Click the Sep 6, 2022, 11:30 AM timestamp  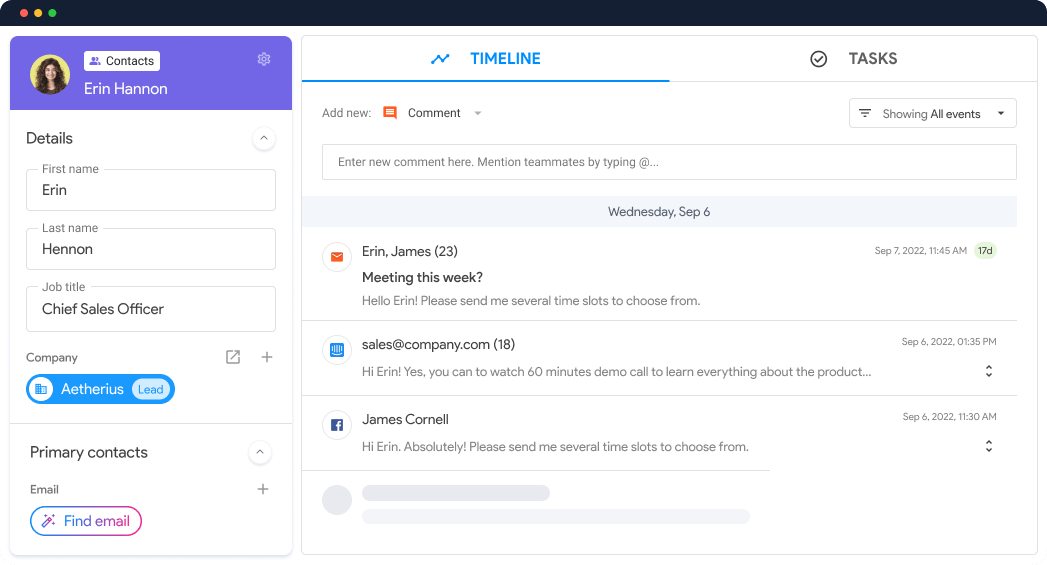pyautogui.click(x=950, y=417)
